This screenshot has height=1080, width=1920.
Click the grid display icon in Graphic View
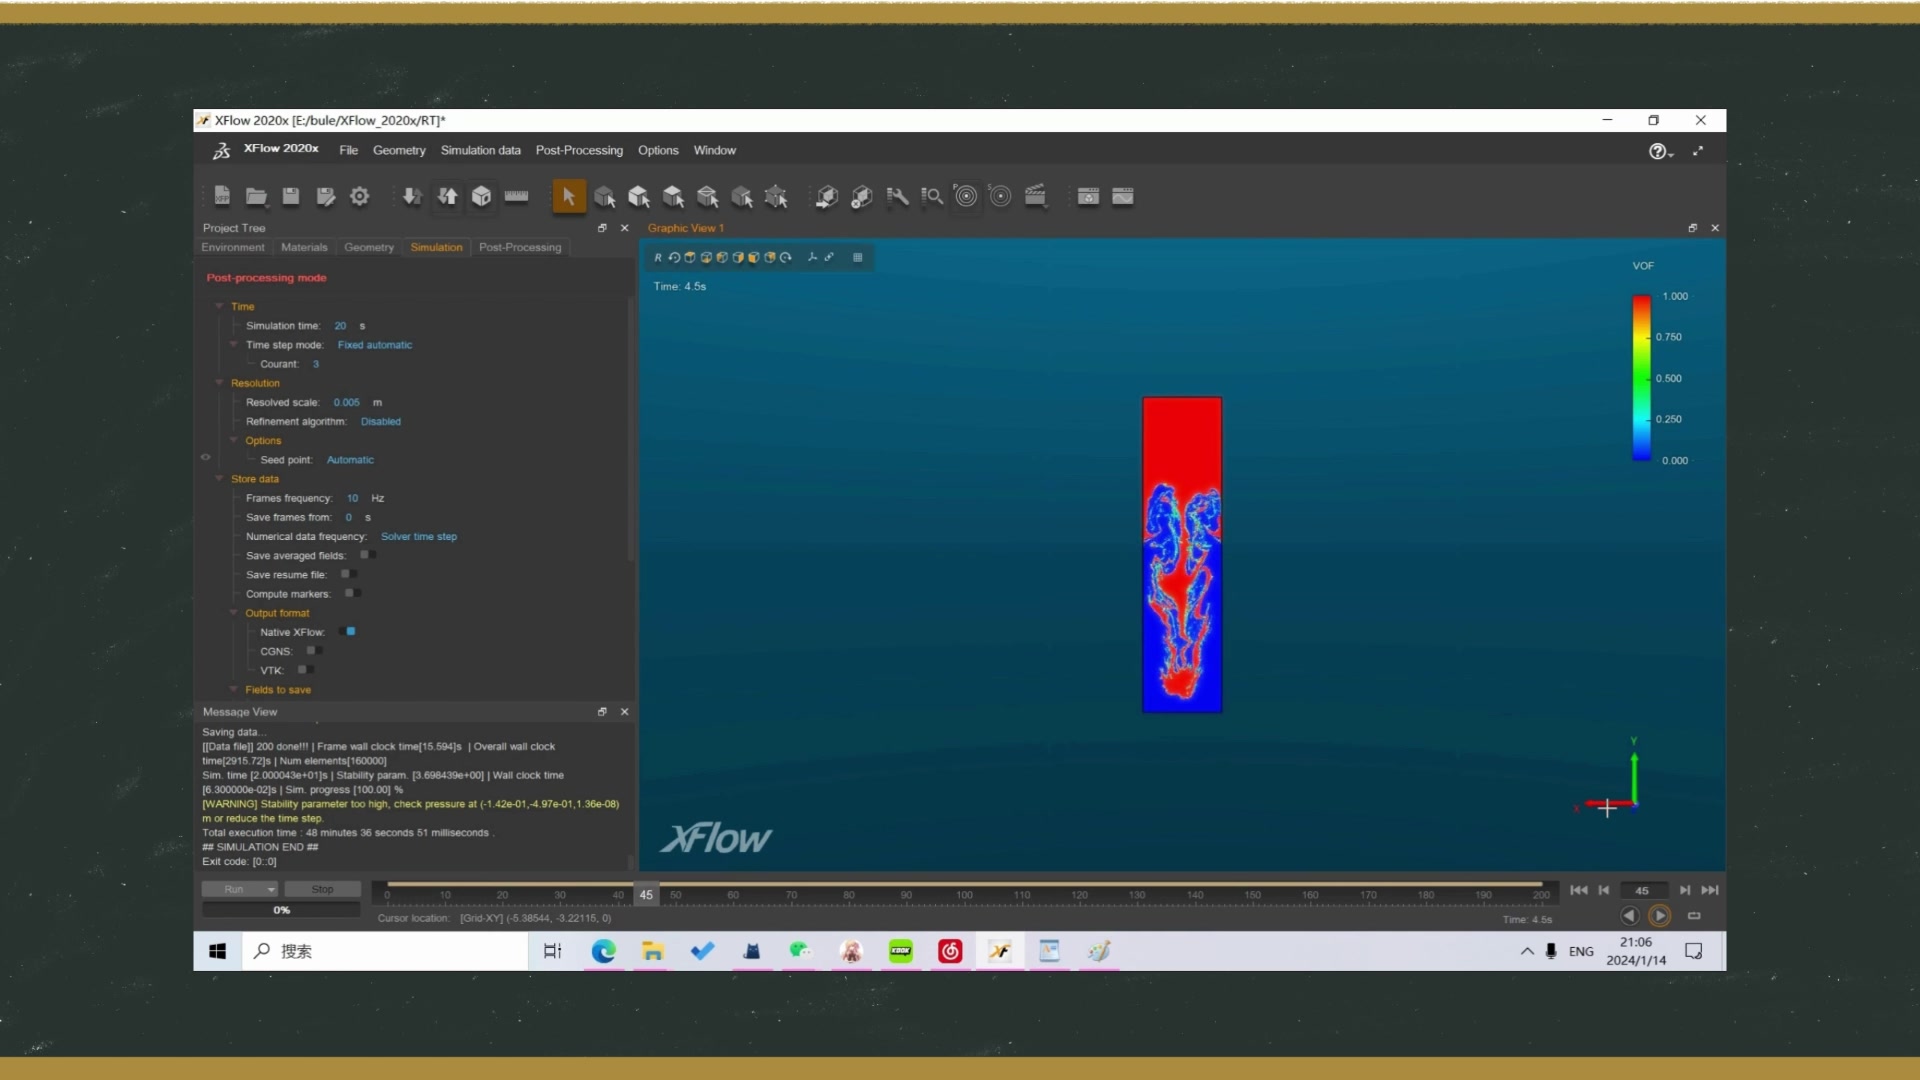(857, 257)
